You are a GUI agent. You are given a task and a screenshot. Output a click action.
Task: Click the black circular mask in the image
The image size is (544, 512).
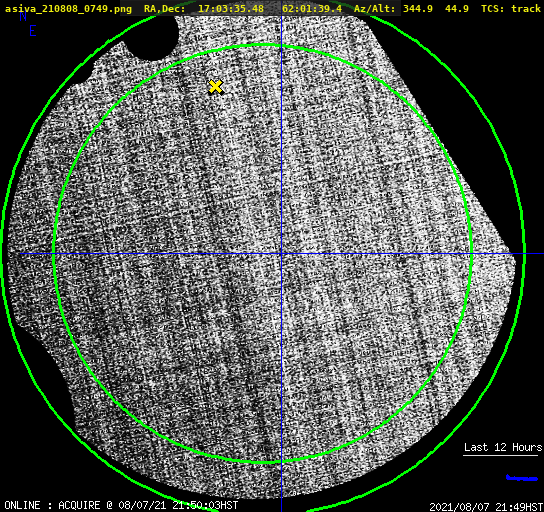153,37
